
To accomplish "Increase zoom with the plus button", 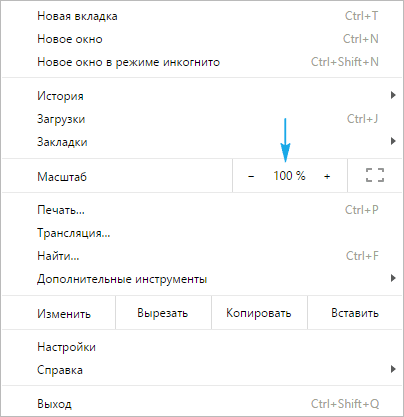I will pos(327,176).
